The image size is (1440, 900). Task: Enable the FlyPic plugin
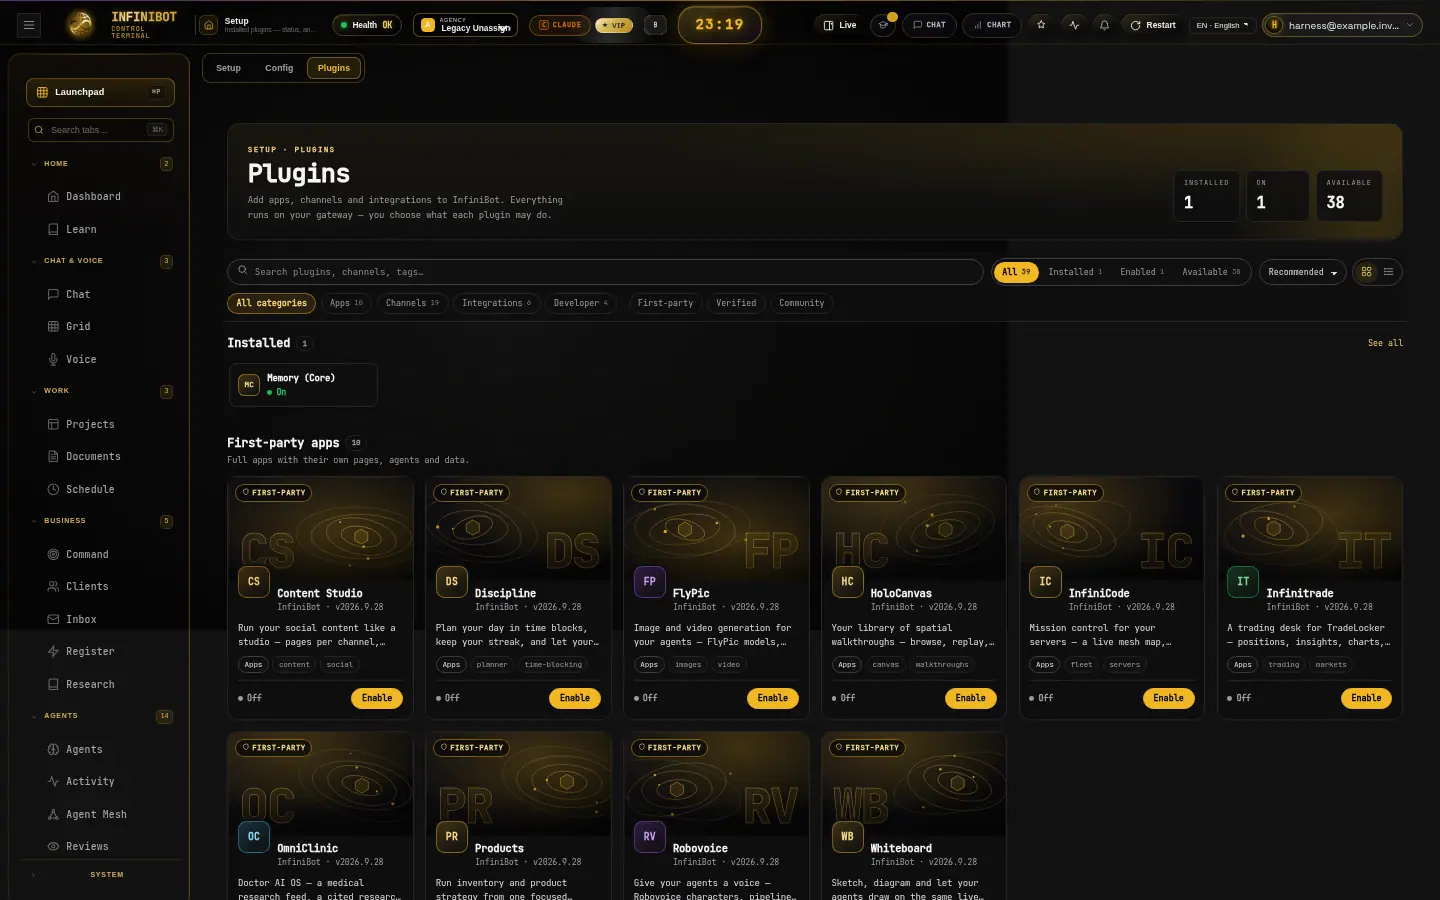[x=773, y=698]
